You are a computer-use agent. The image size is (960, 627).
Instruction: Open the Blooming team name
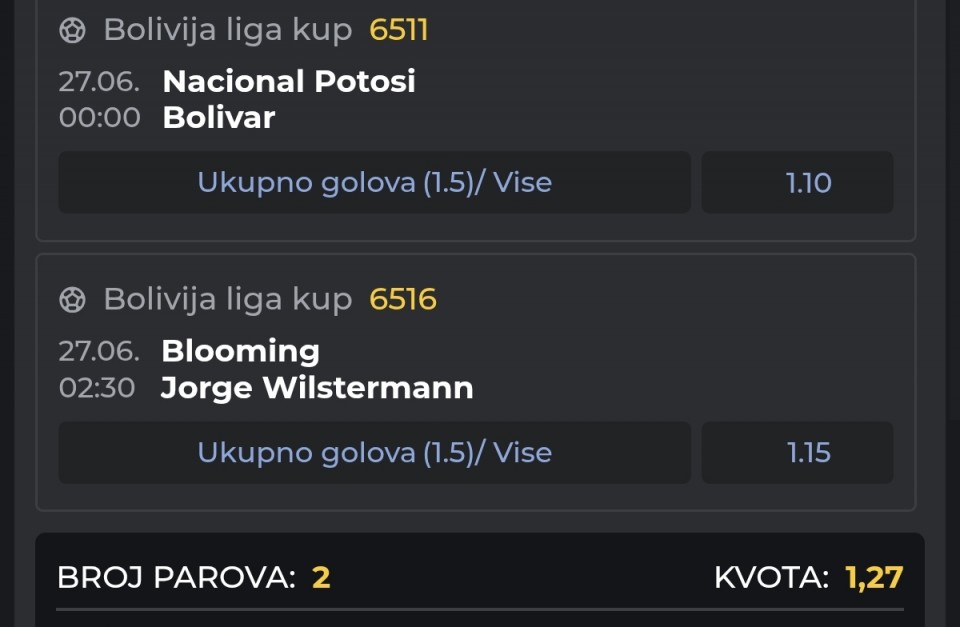click(x=241, y=351)
